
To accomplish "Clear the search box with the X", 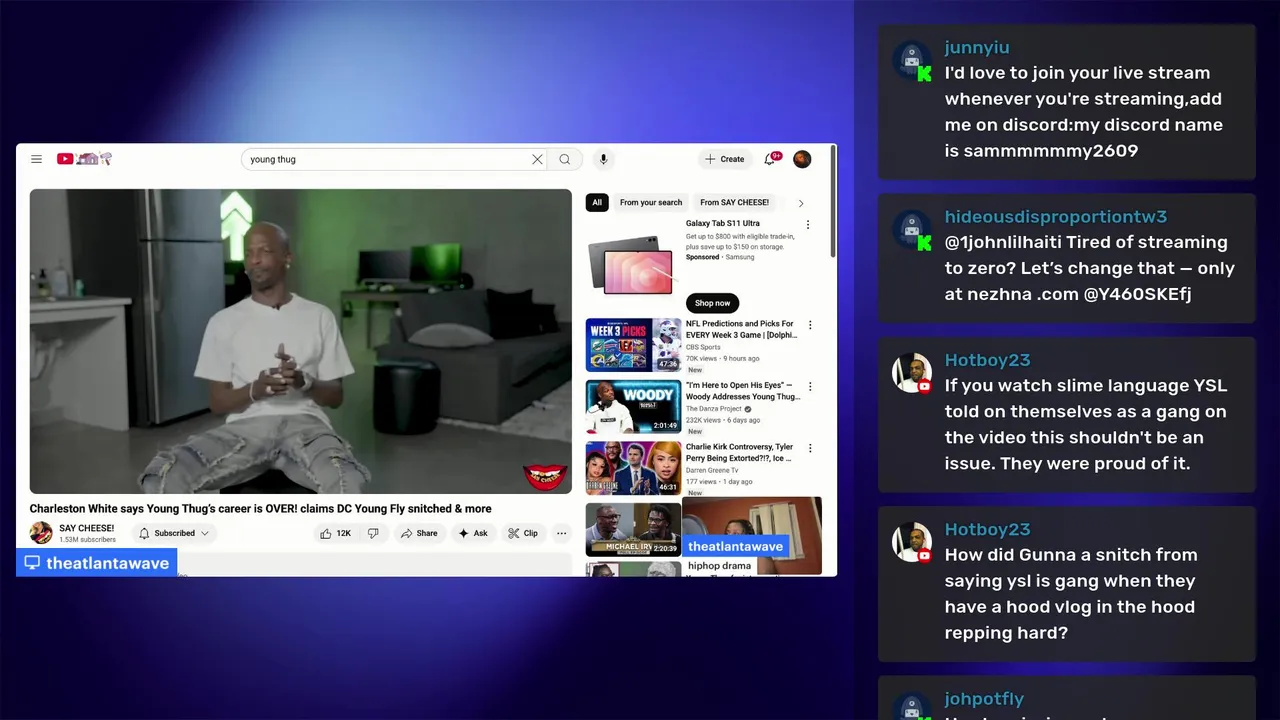I will [537, 159].
